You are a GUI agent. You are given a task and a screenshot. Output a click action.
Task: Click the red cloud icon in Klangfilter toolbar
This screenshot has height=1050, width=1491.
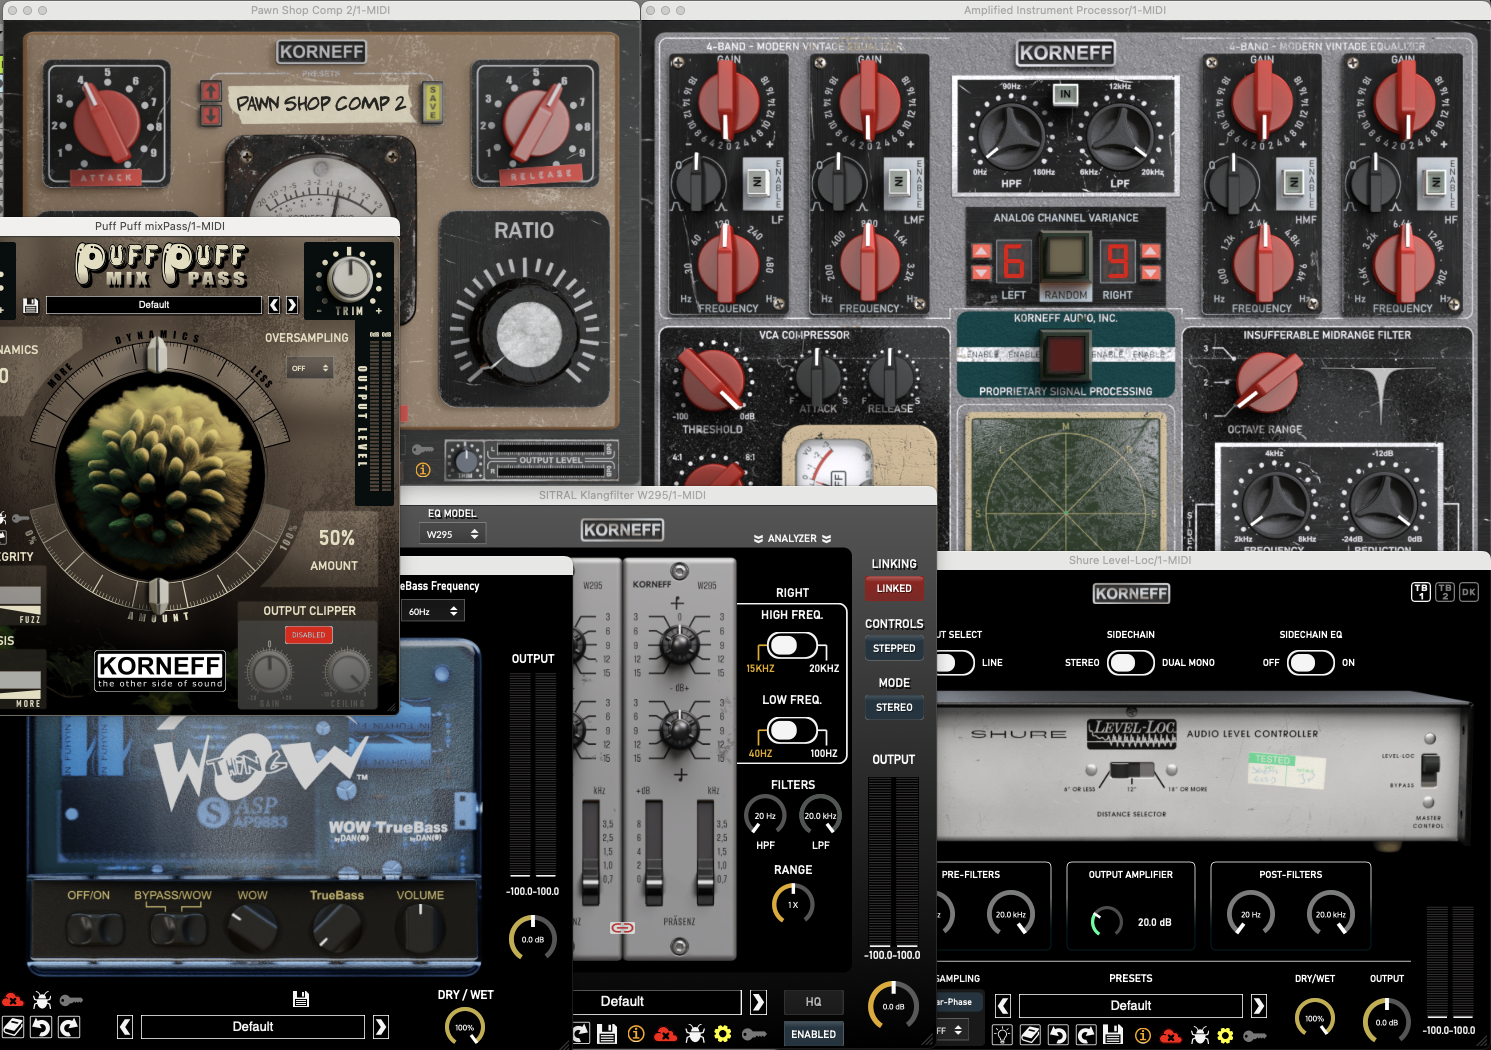point(665,1034)
